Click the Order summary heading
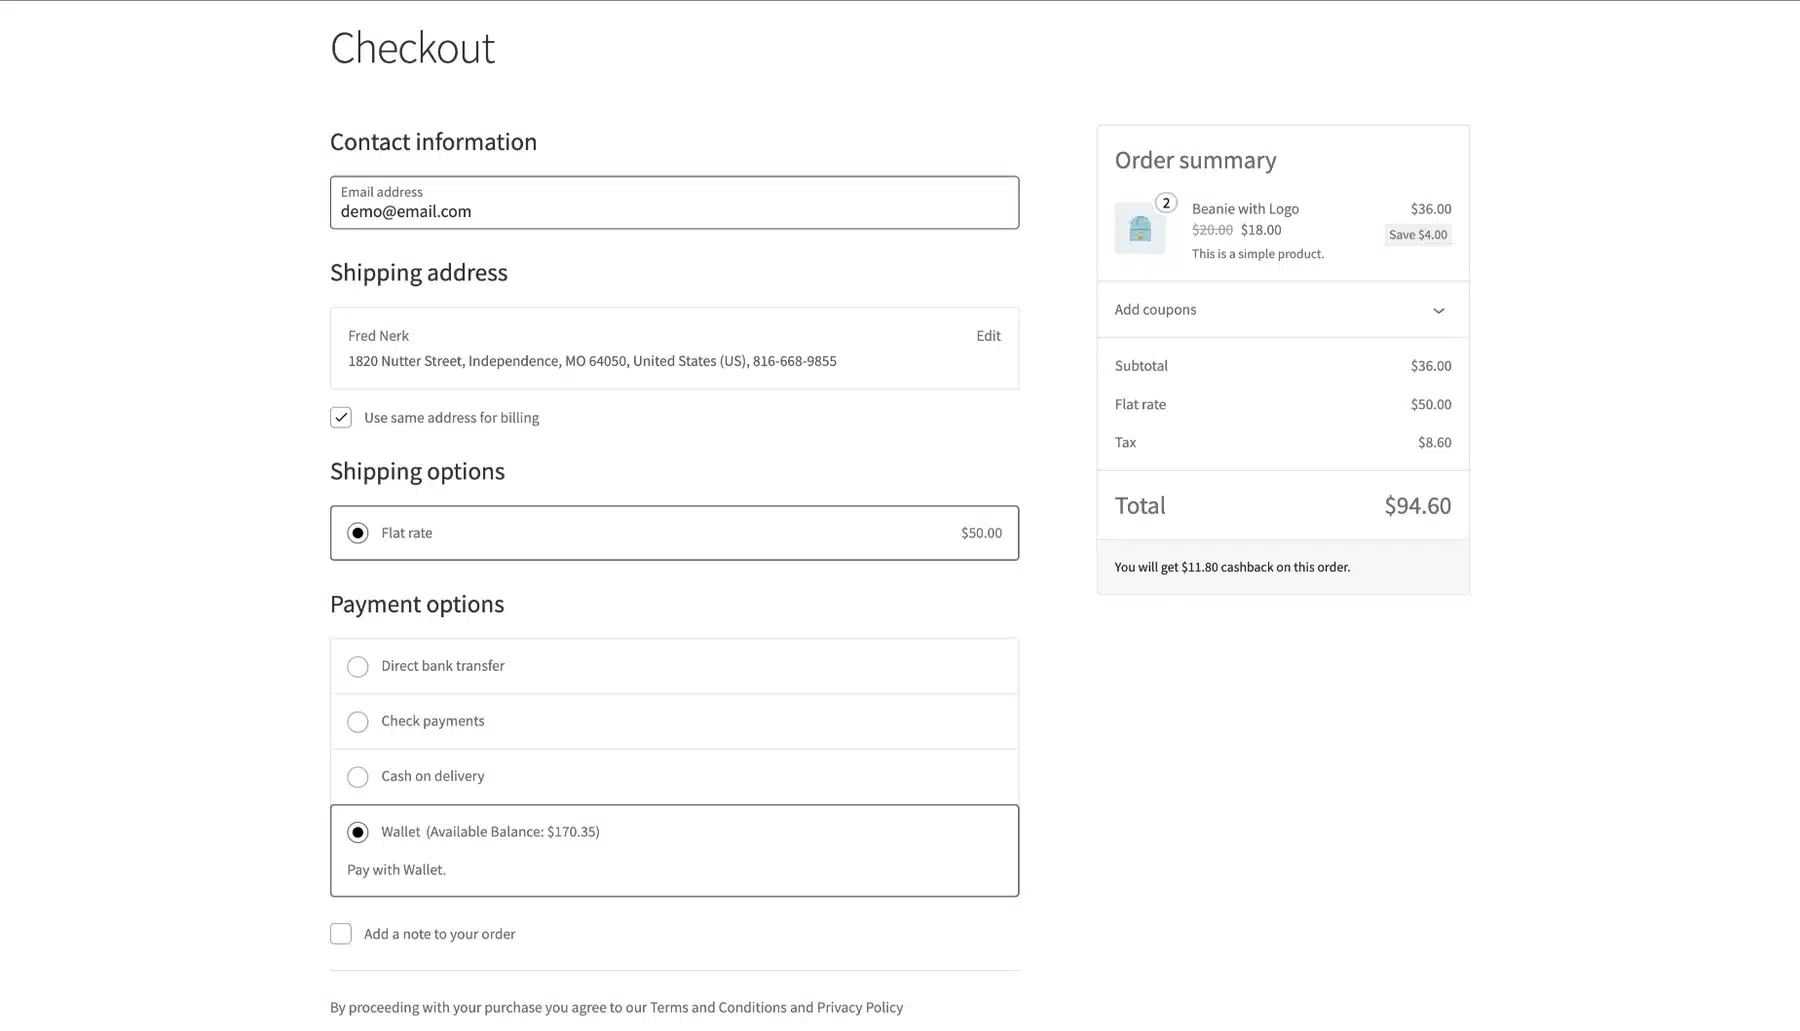Screen dimensions: 1800x1031 (1195, 160)
